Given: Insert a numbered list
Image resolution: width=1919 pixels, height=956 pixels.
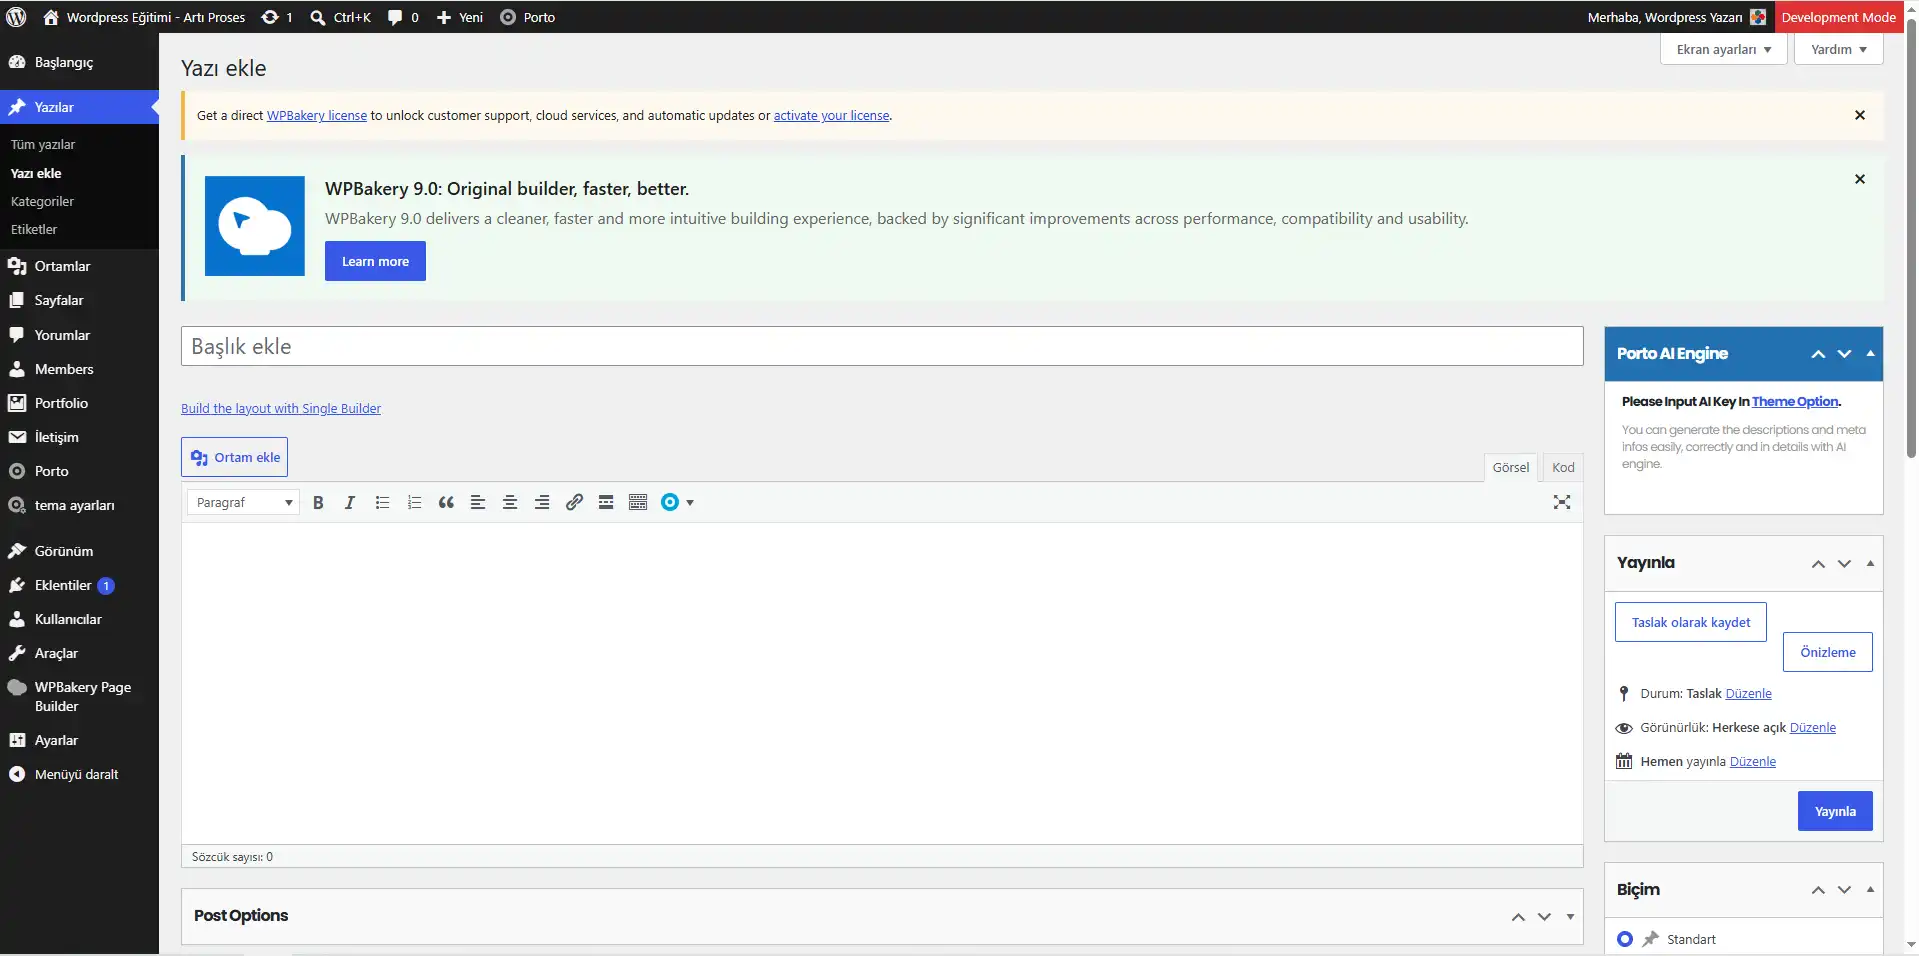Looking at the screenshot, I should [x=414, y=502].
